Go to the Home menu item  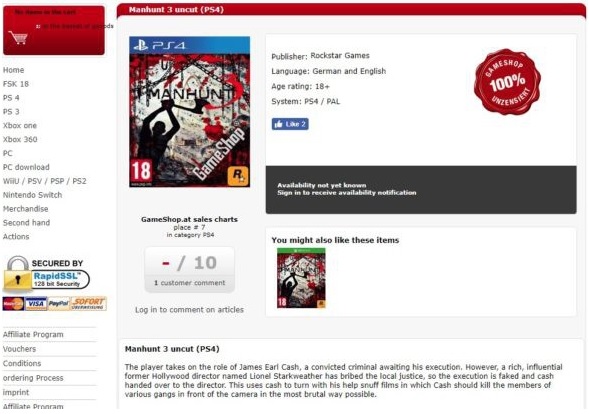click(x=14, y=70)
